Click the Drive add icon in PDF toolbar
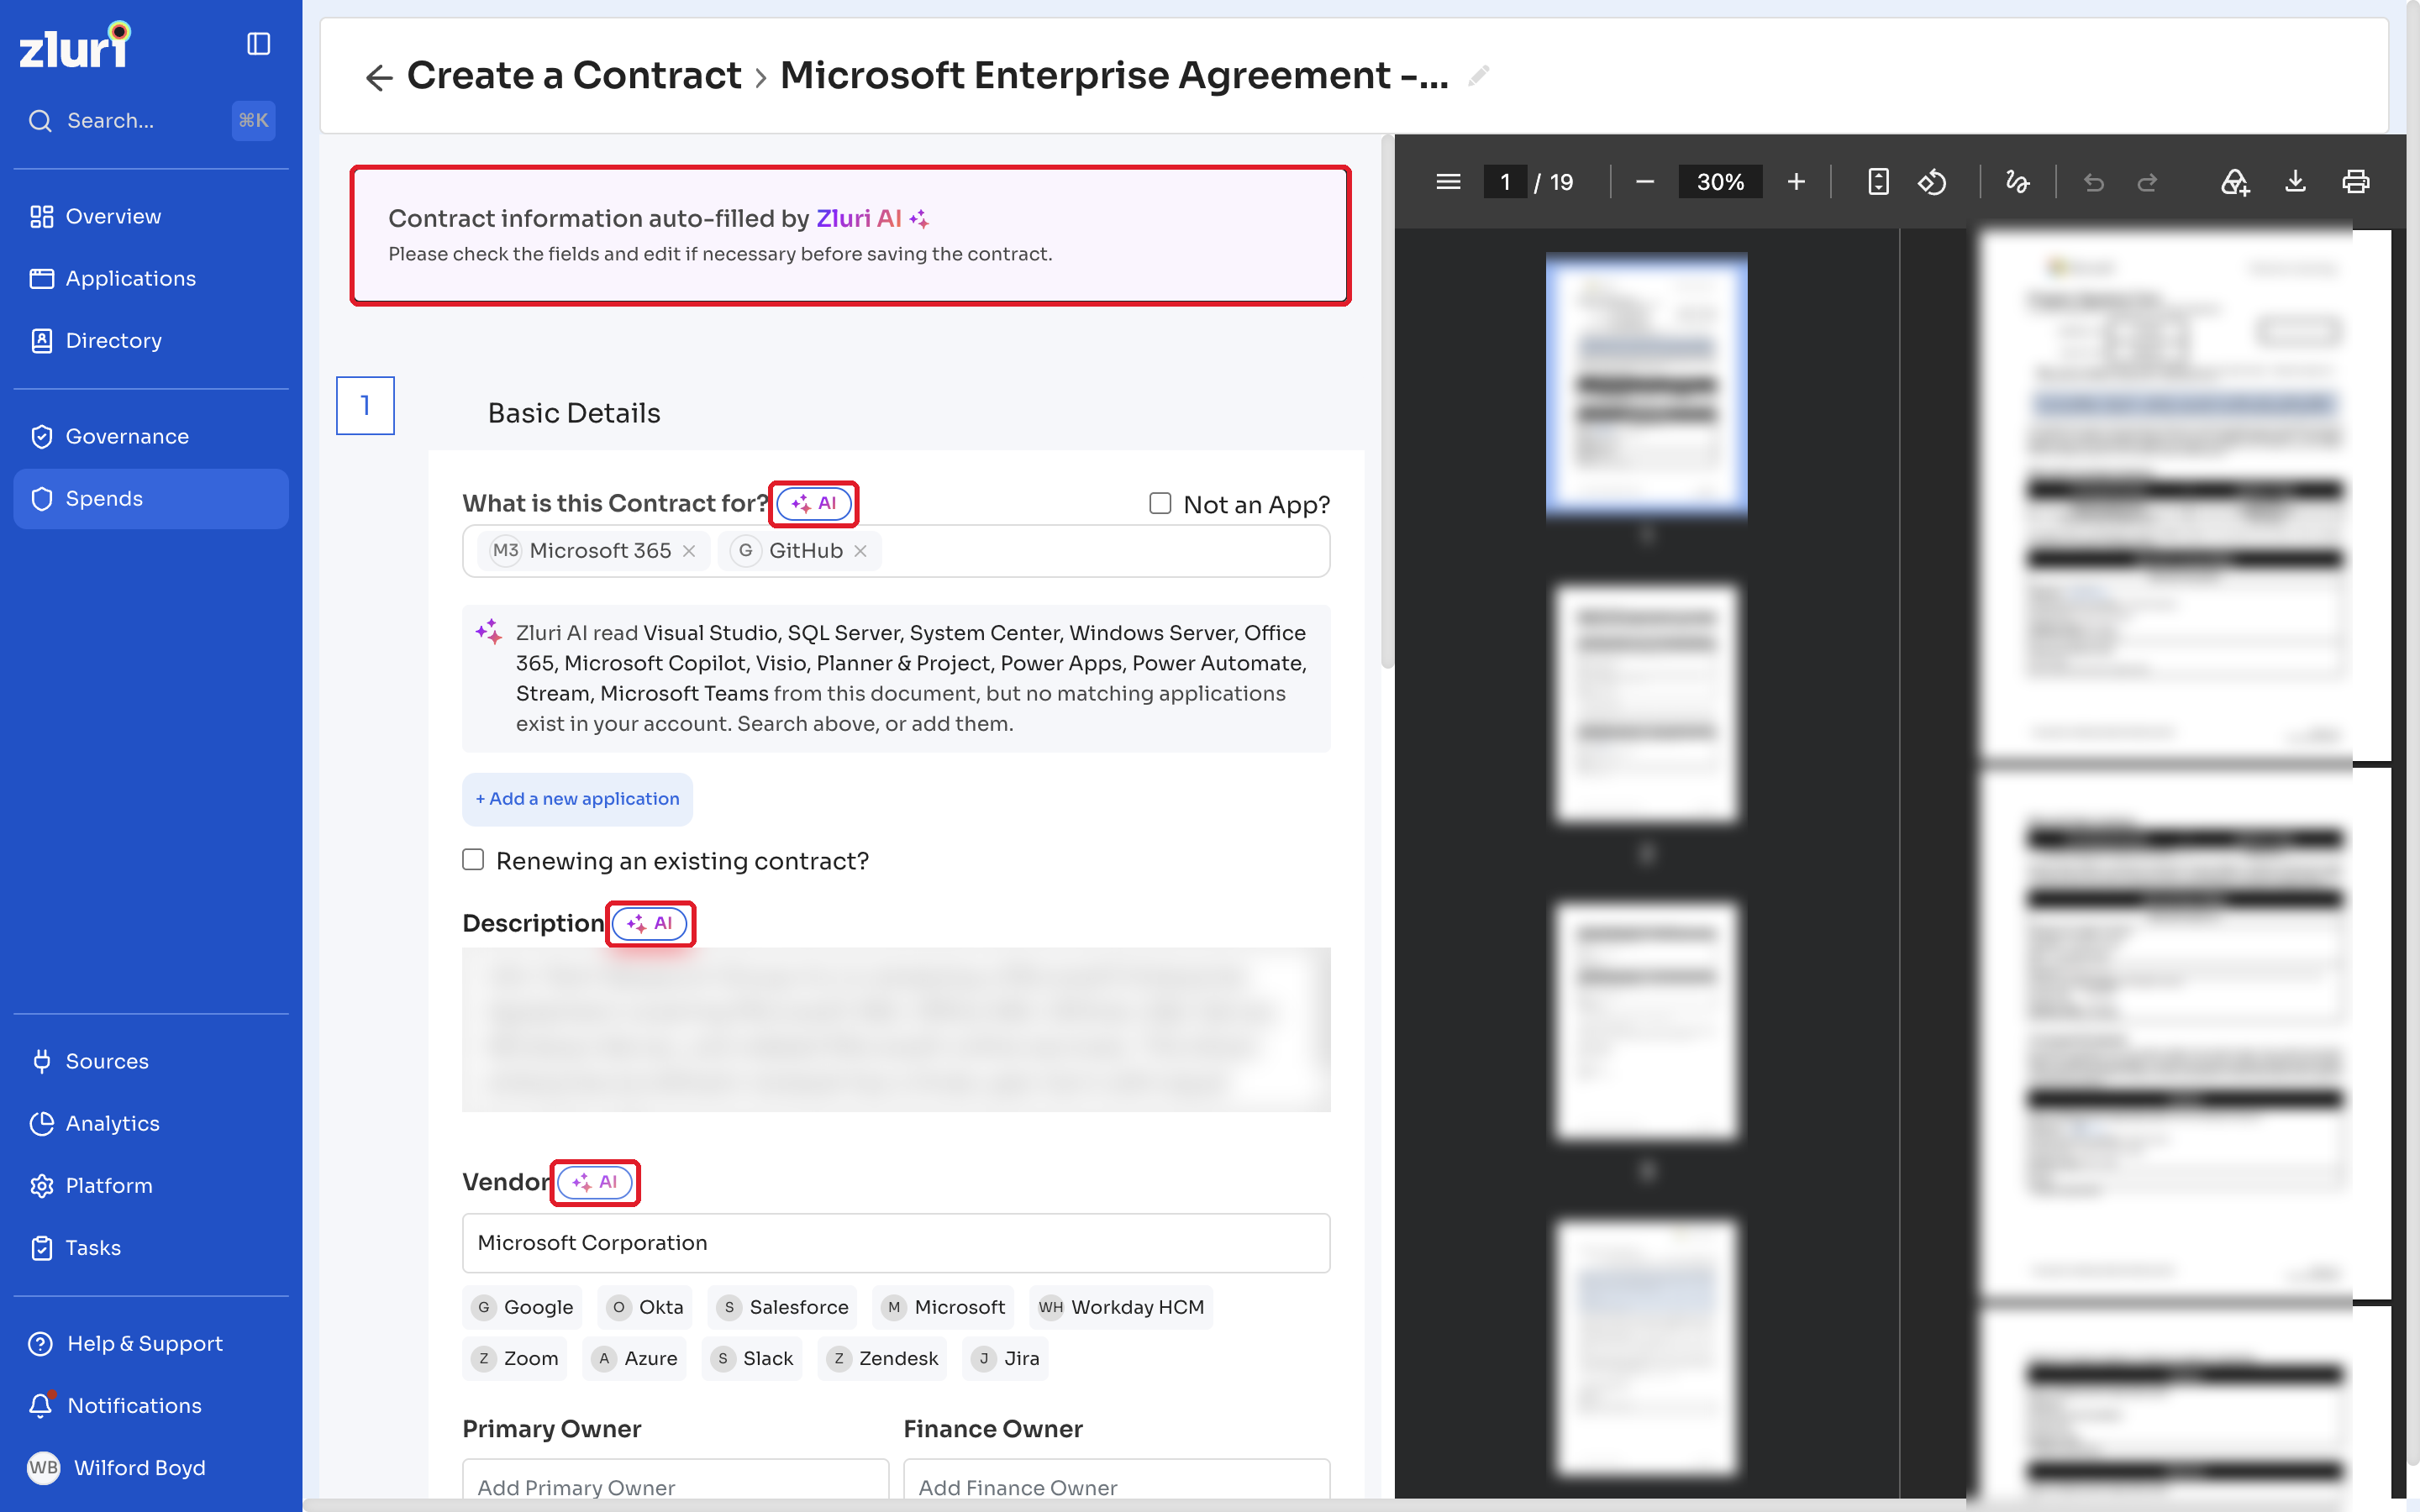 [2235, 182]
